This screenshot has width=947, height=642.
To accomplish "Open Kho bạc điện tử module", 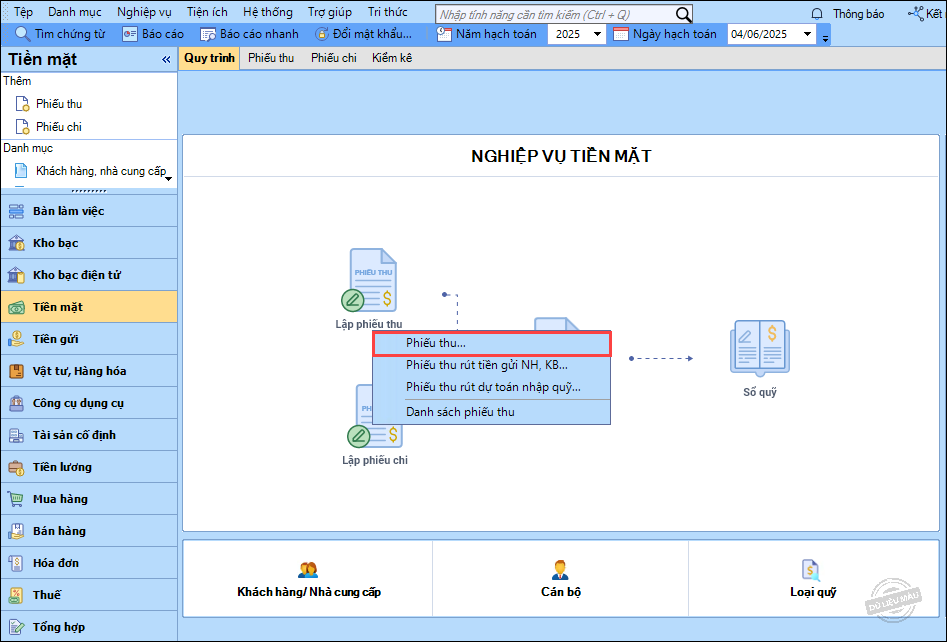I will tap(89, 275).
